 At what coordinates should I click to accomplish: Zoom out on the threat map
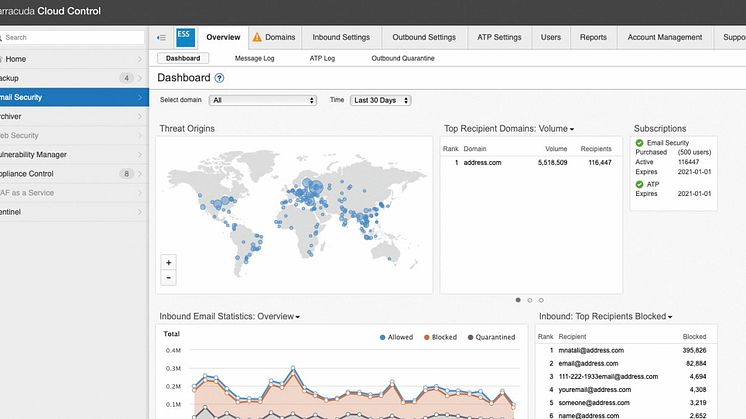point(168,277)
